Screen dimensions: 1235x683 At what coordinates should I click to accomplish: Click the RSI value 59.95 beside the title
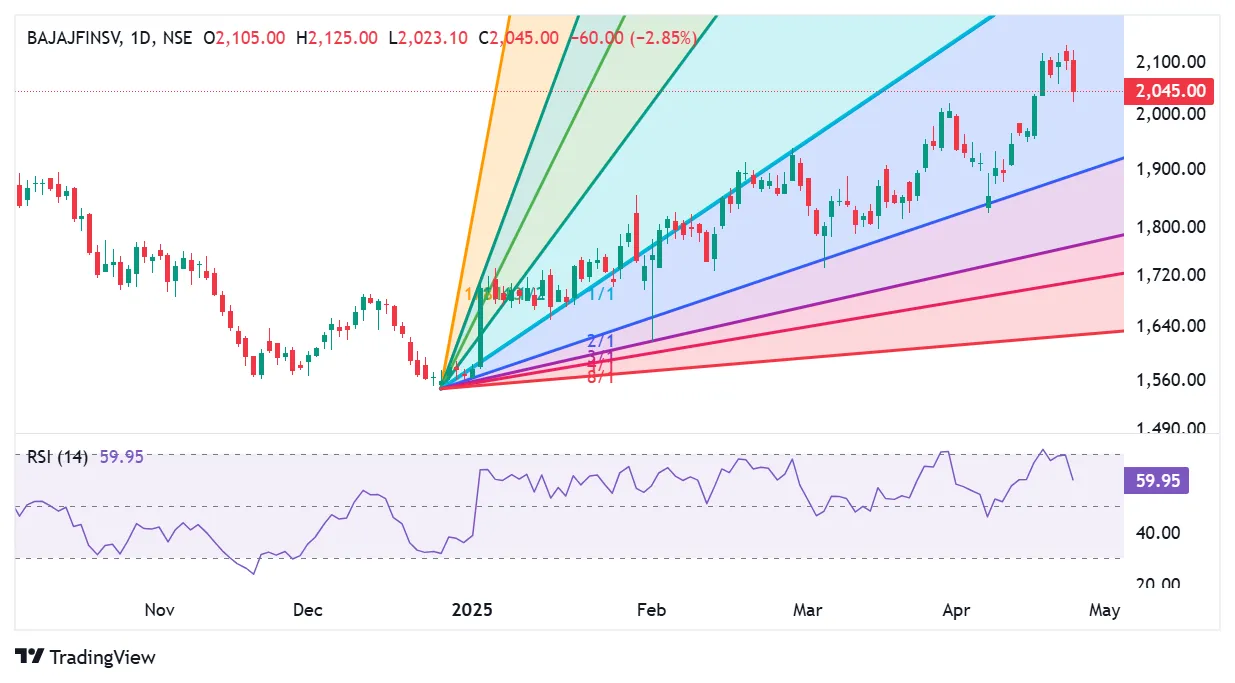(122, 457)
